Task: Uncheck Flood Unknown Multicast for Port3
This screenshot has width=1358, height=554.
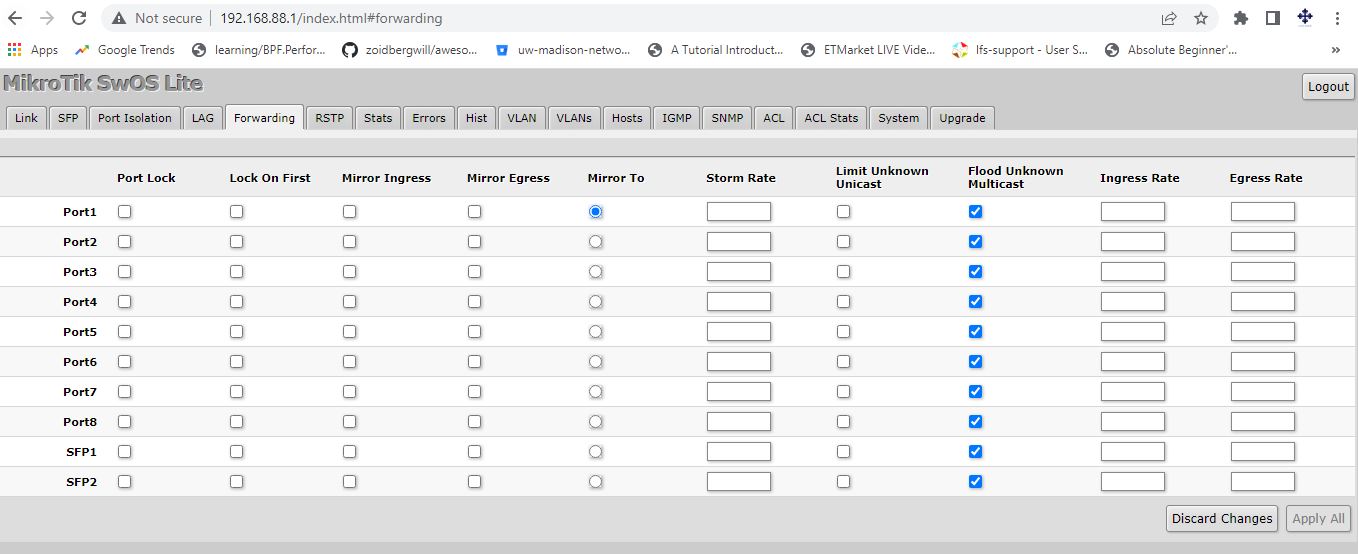Action: pos(976,272)
